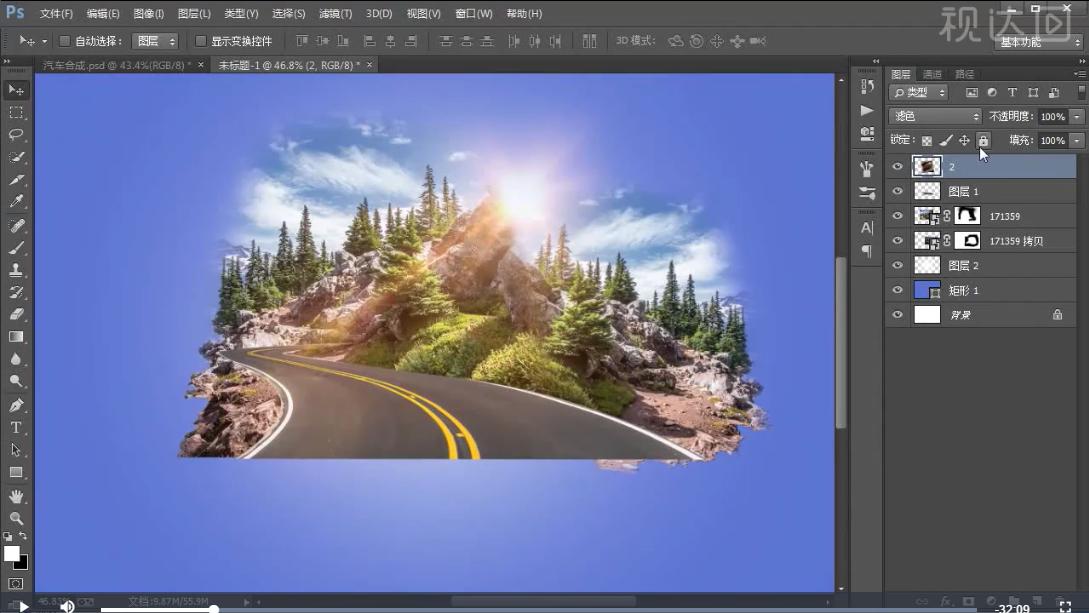Viewport: 1089px width, 613px height.
Task: Select the Rectangular Marquee tool
Action: click(x=16, y=113)
